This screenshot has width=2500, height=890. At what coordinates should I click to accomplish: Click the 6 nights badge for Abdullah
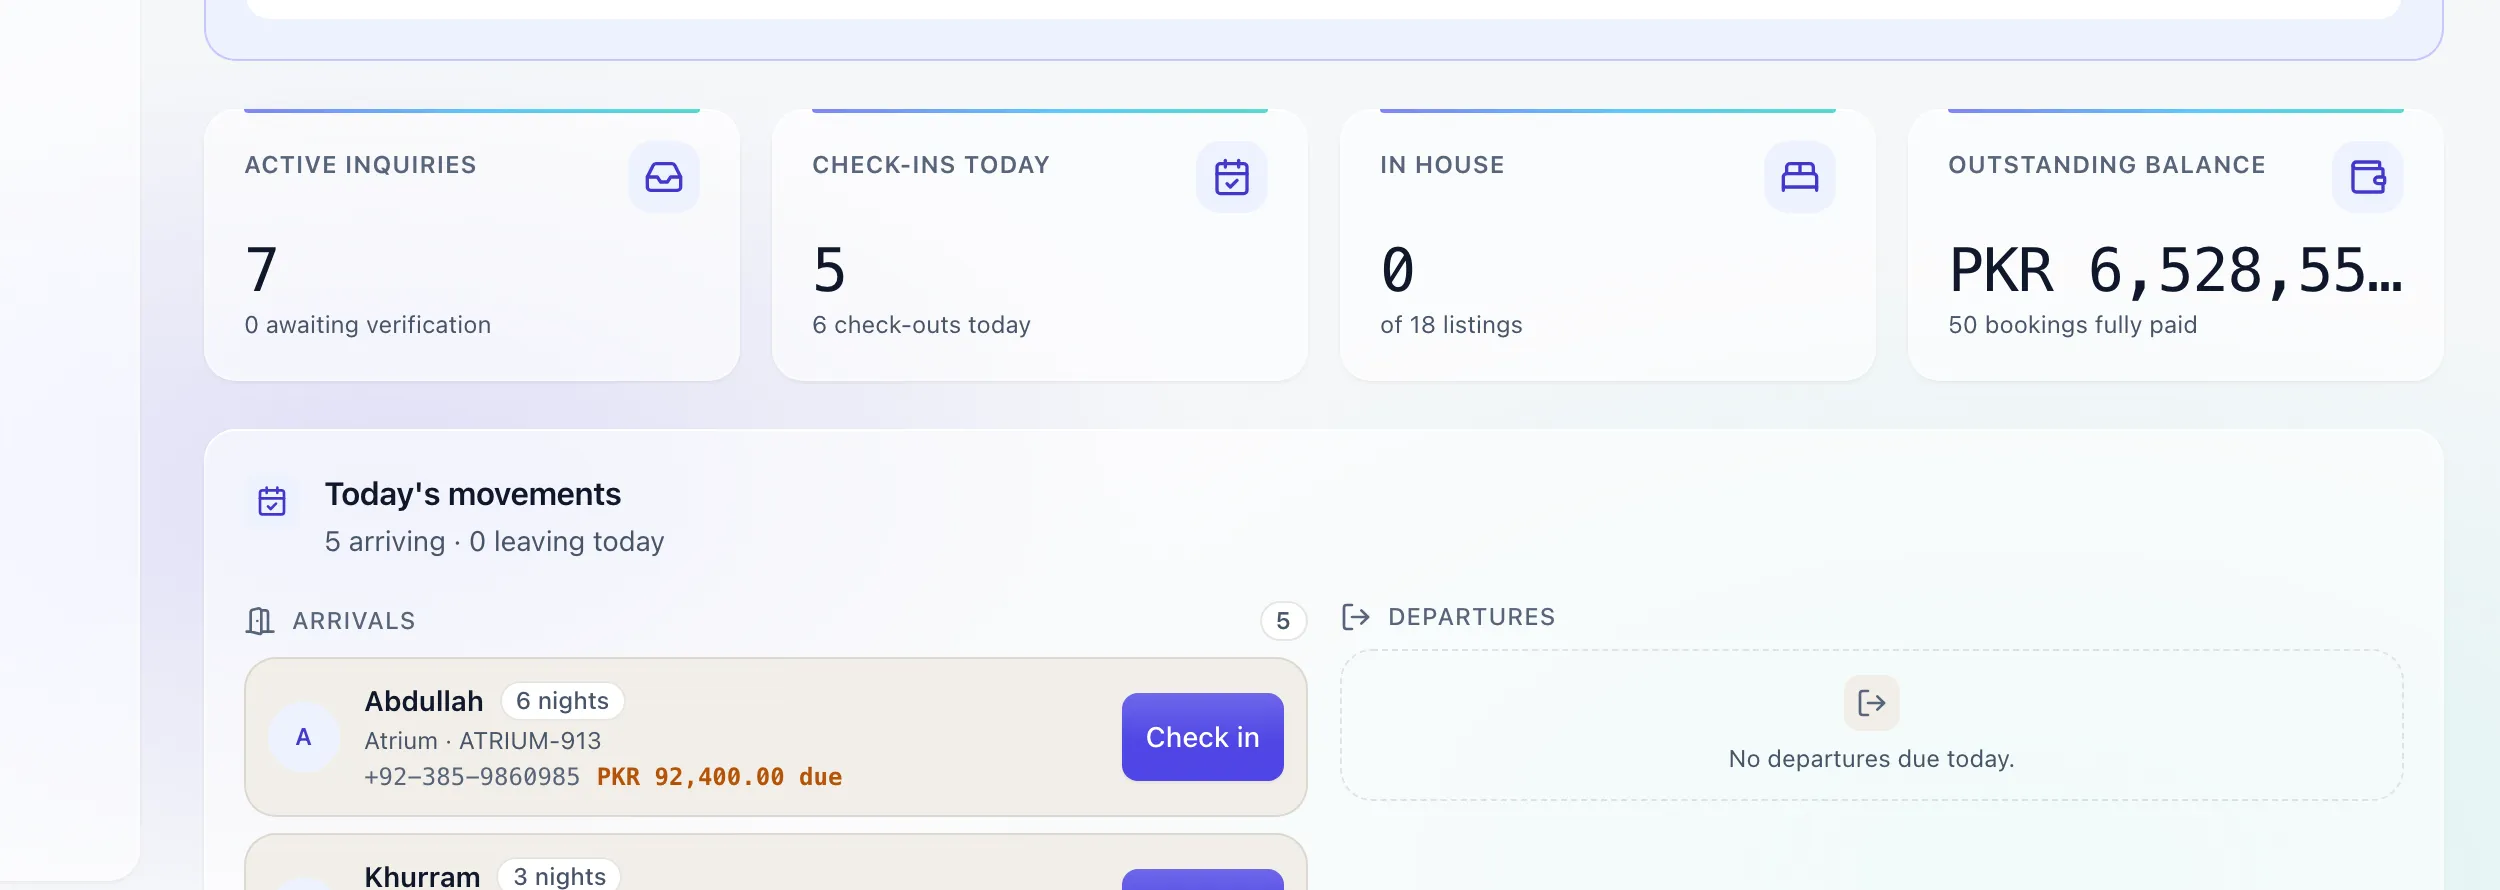[562, 701]
